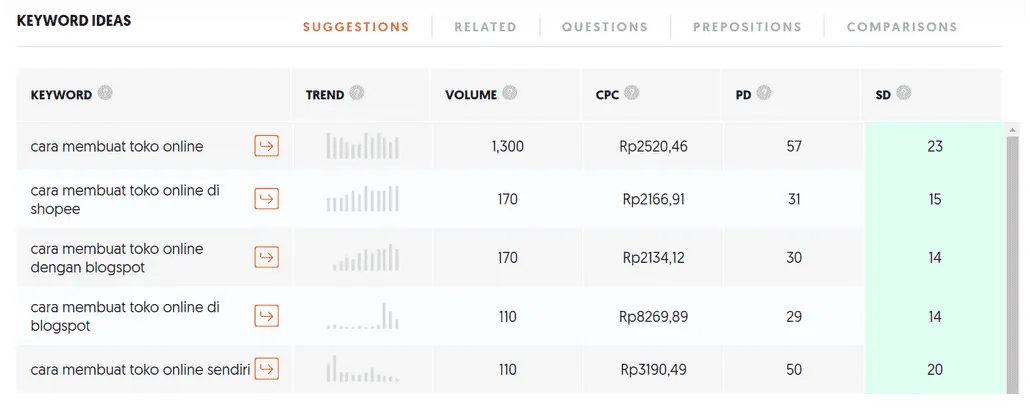This screenshot has height=410, width=1030.
Task: Click arrow icon for 'toko online dengan blogspot'
Action: click(x=266, y=258)
